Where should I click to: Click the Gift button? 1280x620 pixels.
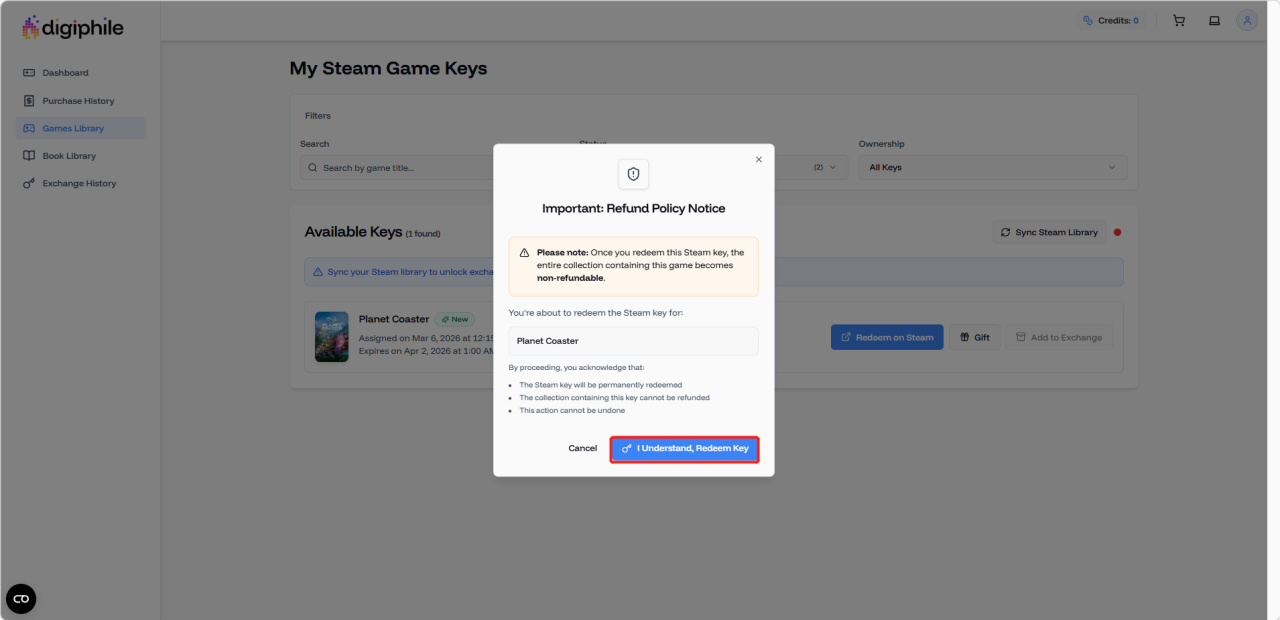point(974,337)
